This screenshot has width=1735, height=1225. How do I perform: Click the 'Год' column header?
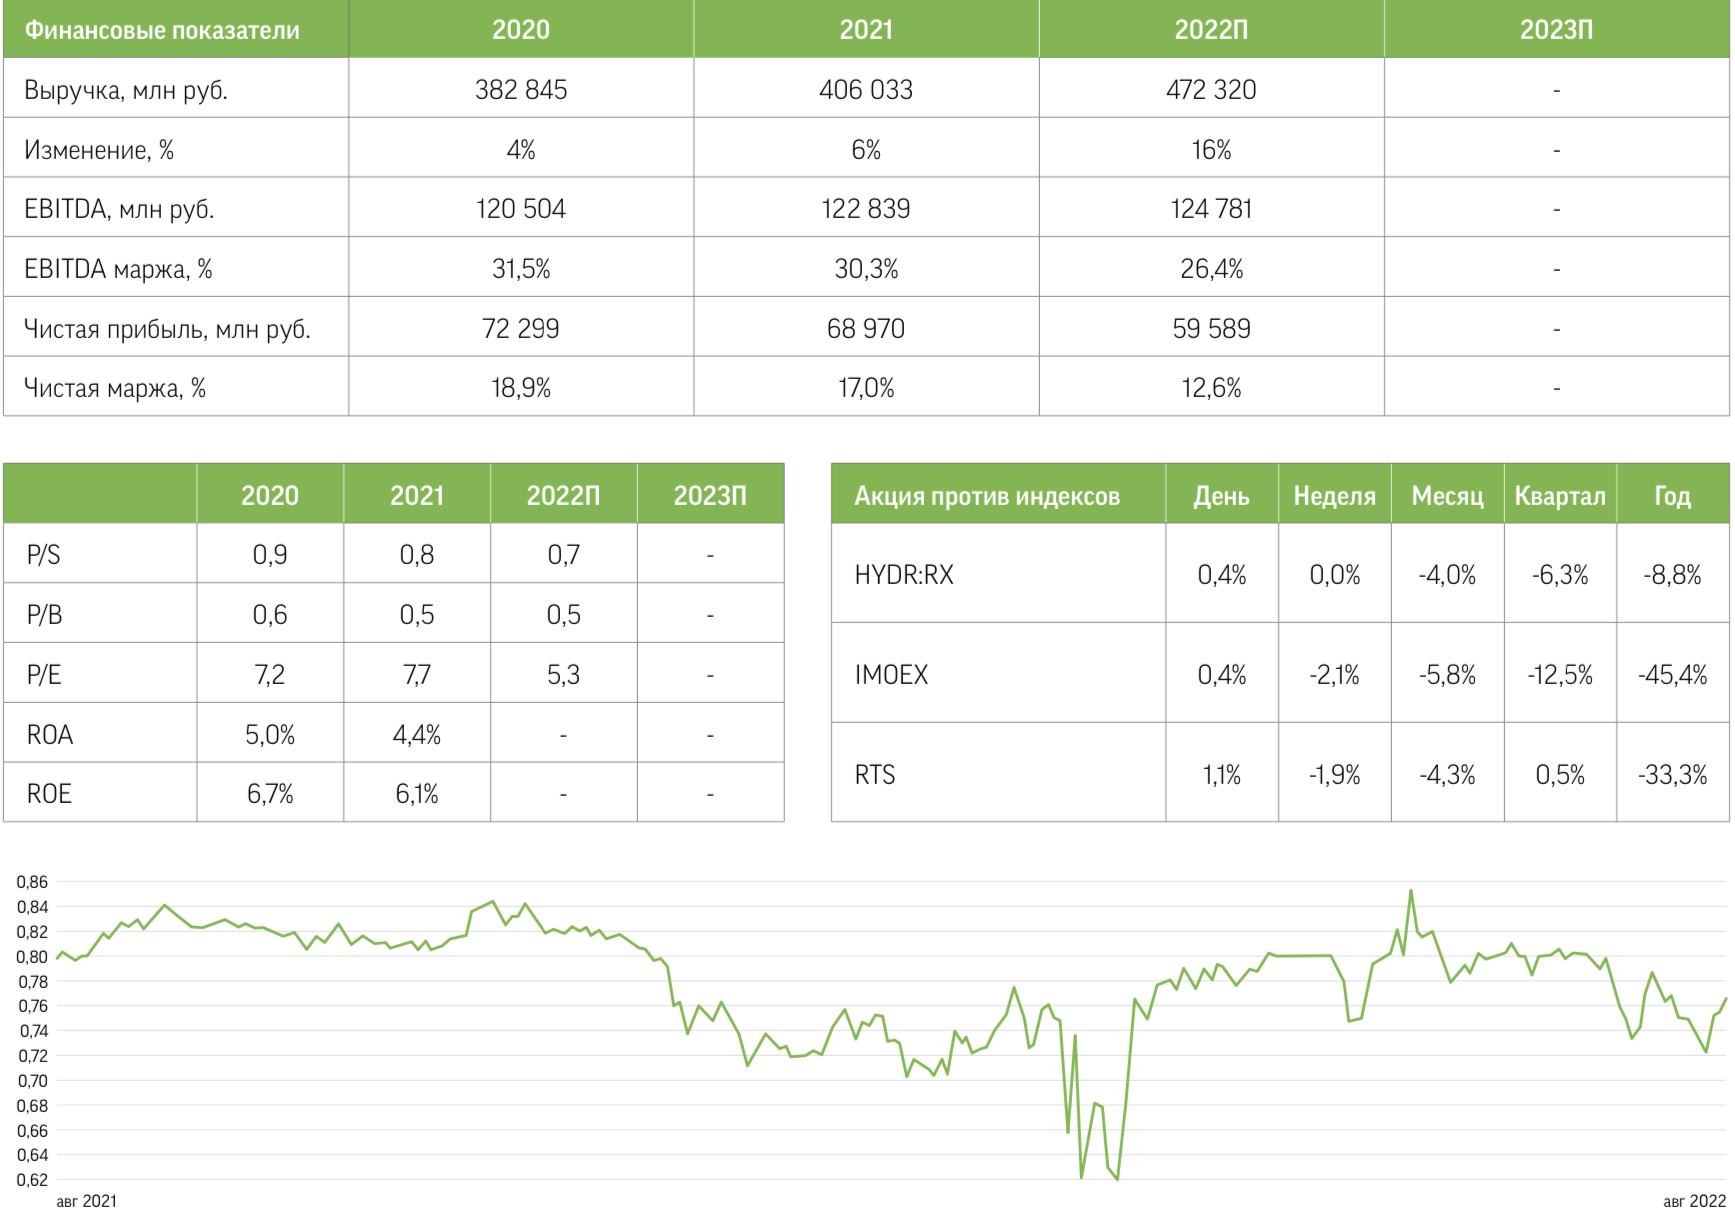tap(1672, 496)
